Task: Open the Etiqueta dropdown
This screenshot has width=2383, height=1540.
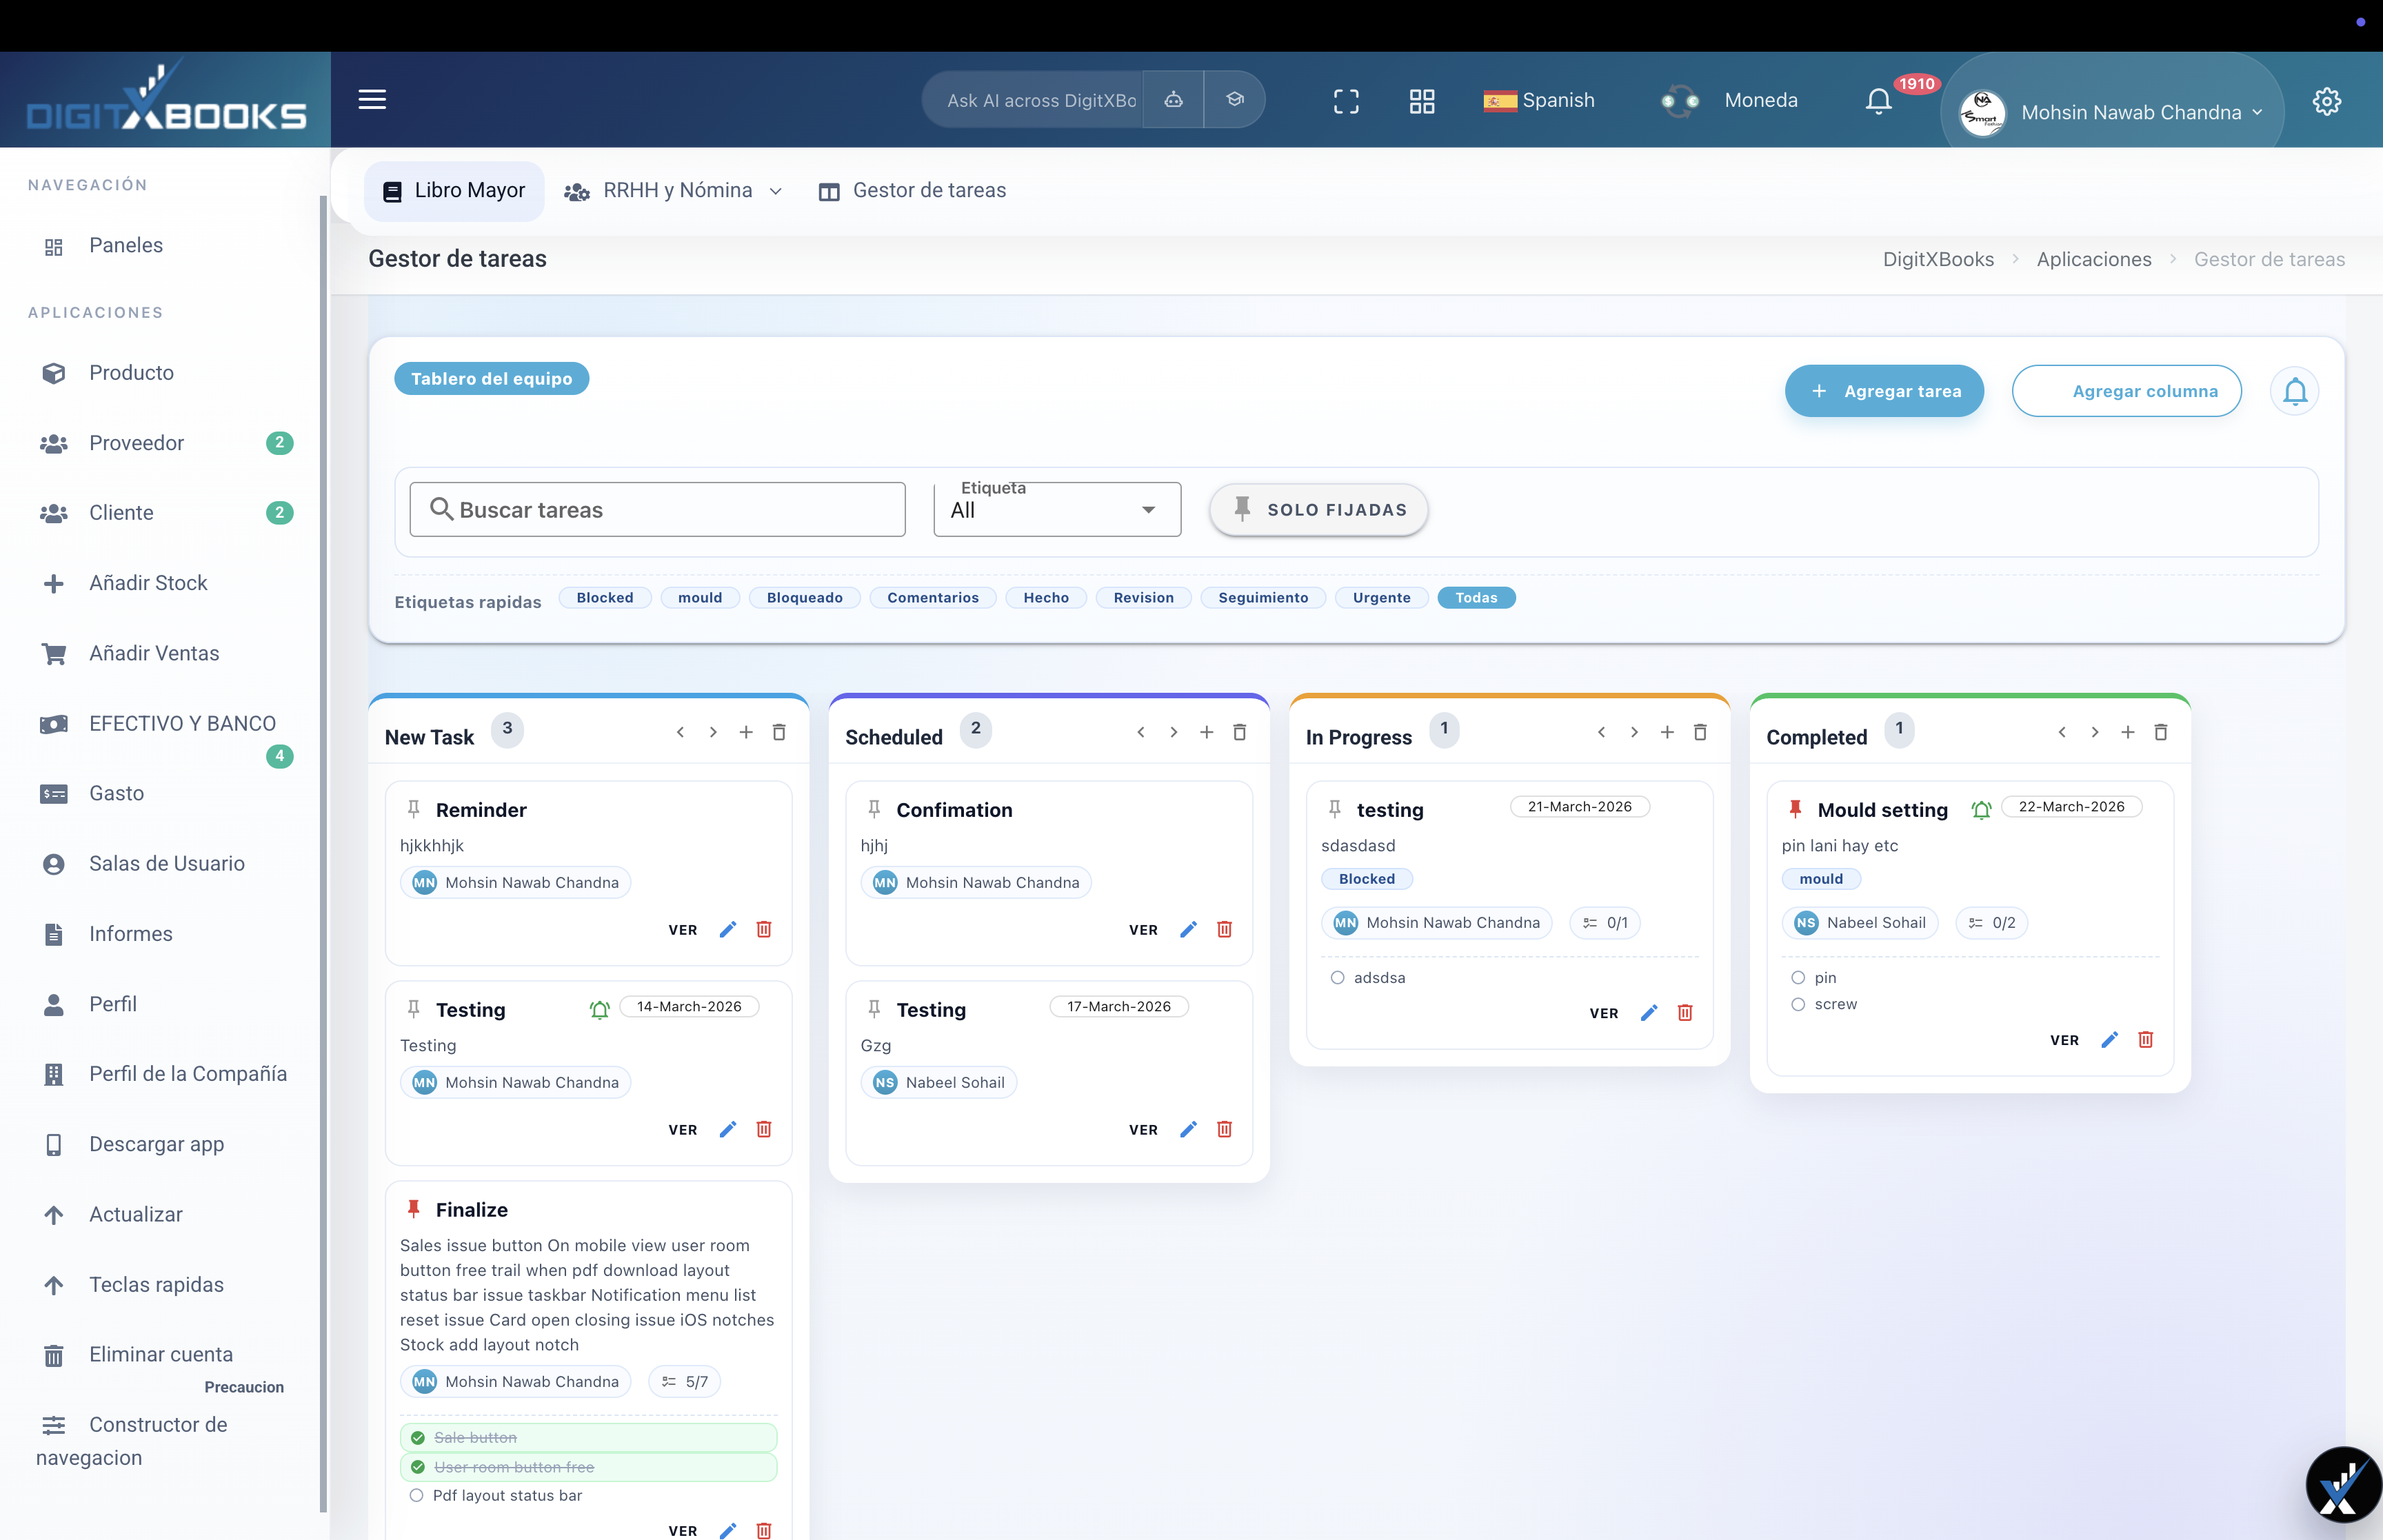Action: click(1057, 510)
